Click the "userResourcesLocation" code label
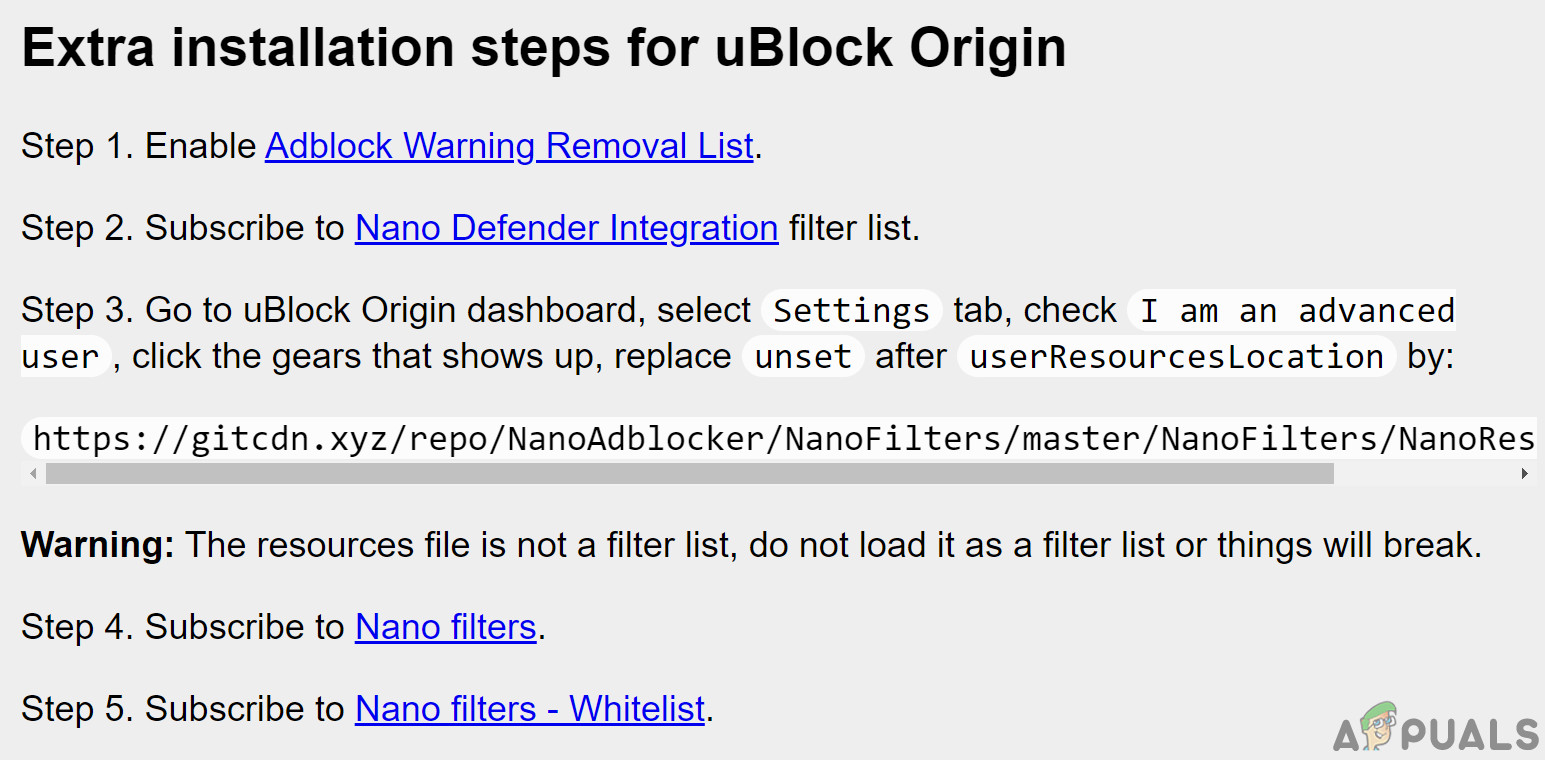Screen dimensions: 1545x760 tap(1176, 357)
